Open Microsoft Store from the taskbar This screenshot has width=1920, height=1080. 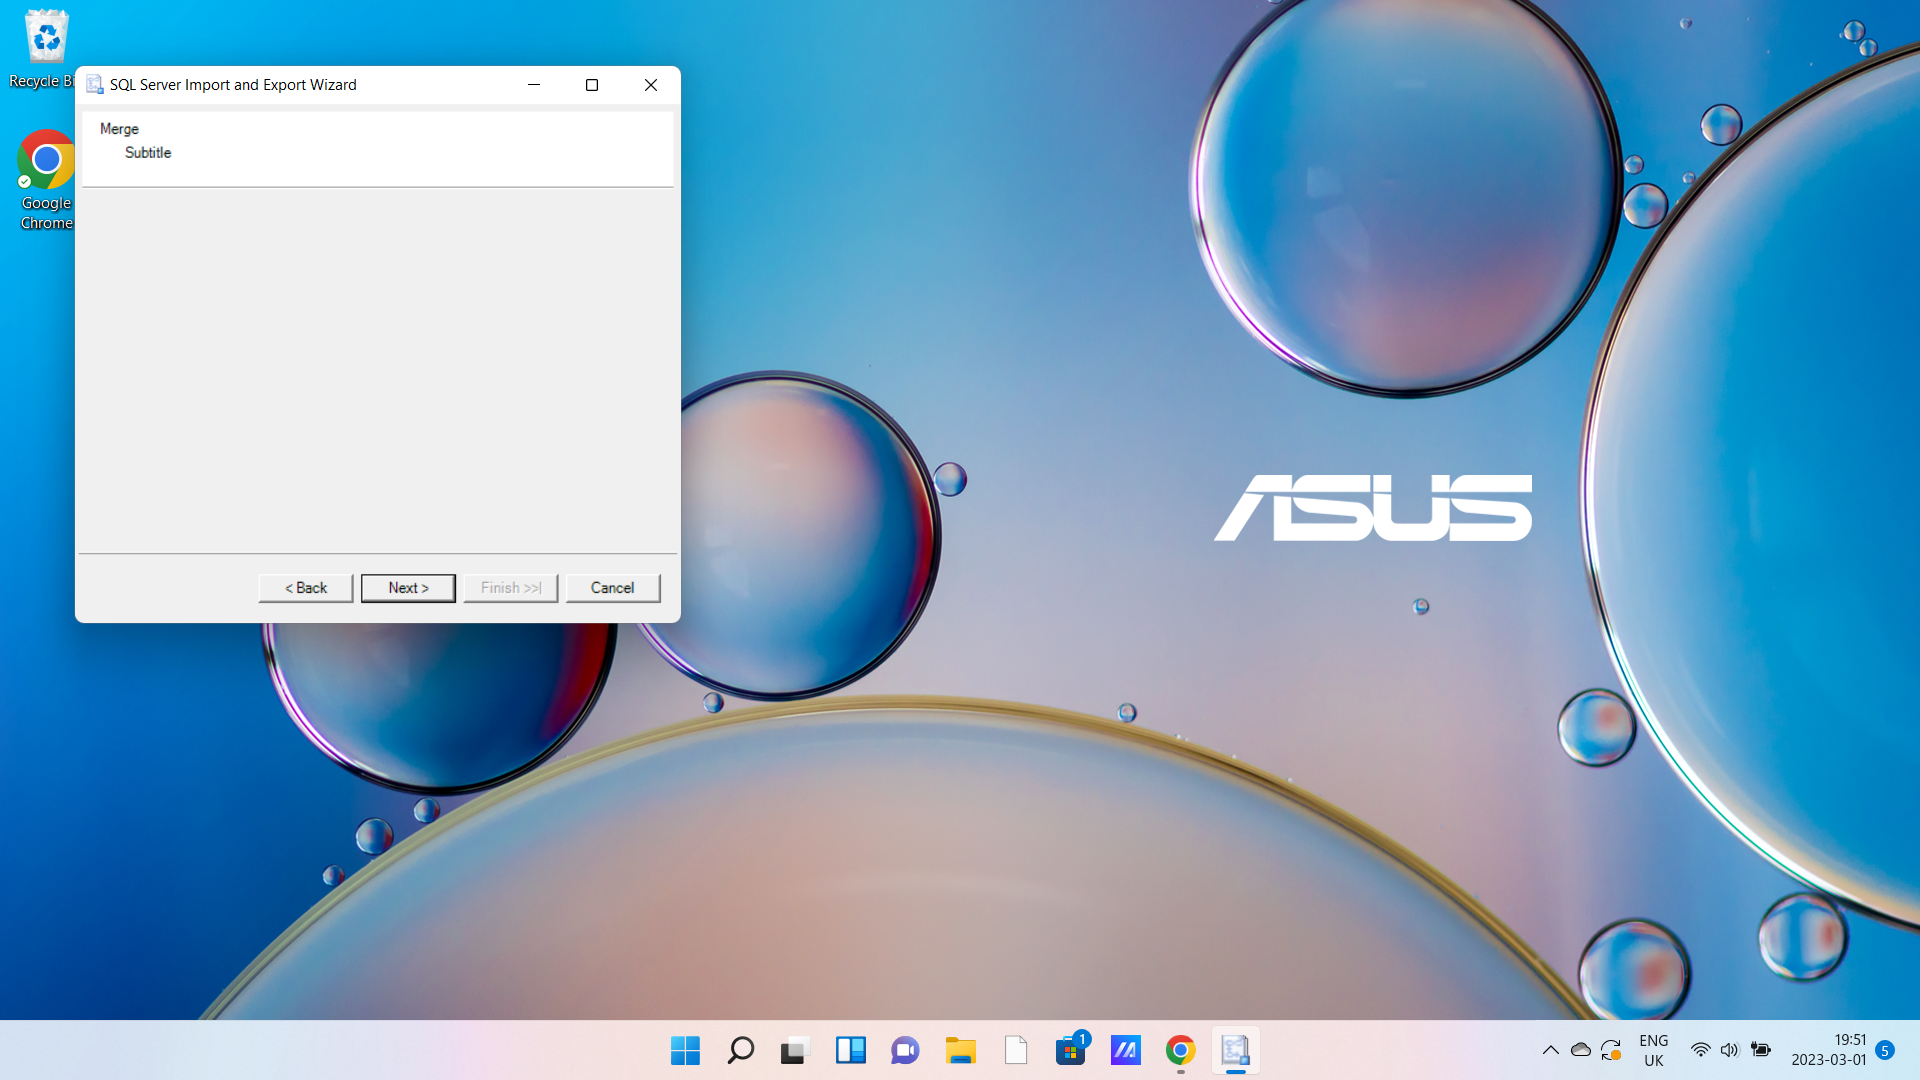pos(1070,1050)
